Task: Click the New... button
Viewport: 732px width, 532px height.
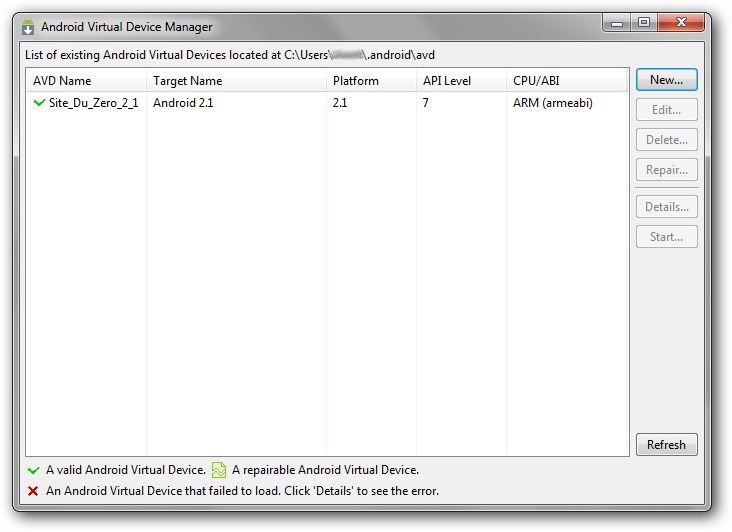Action: pos(666,80)
